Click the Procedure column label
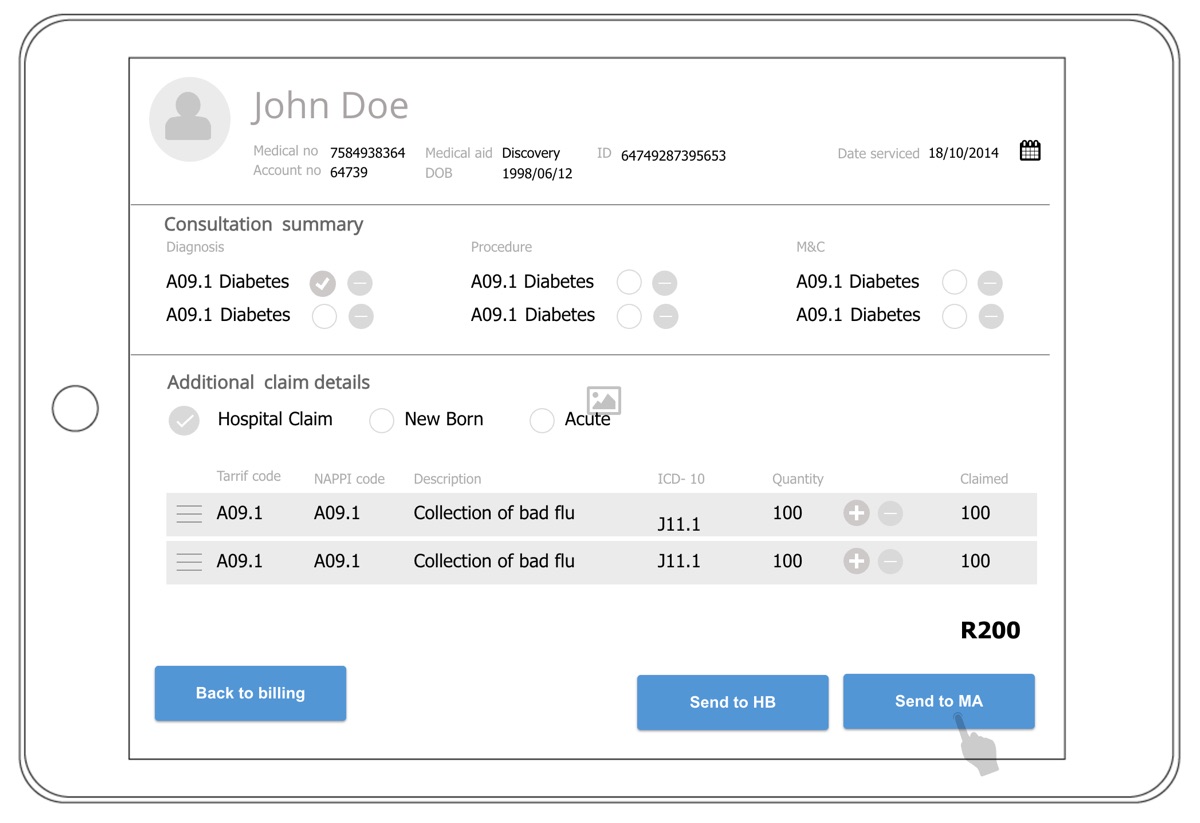 click(501, 247)
